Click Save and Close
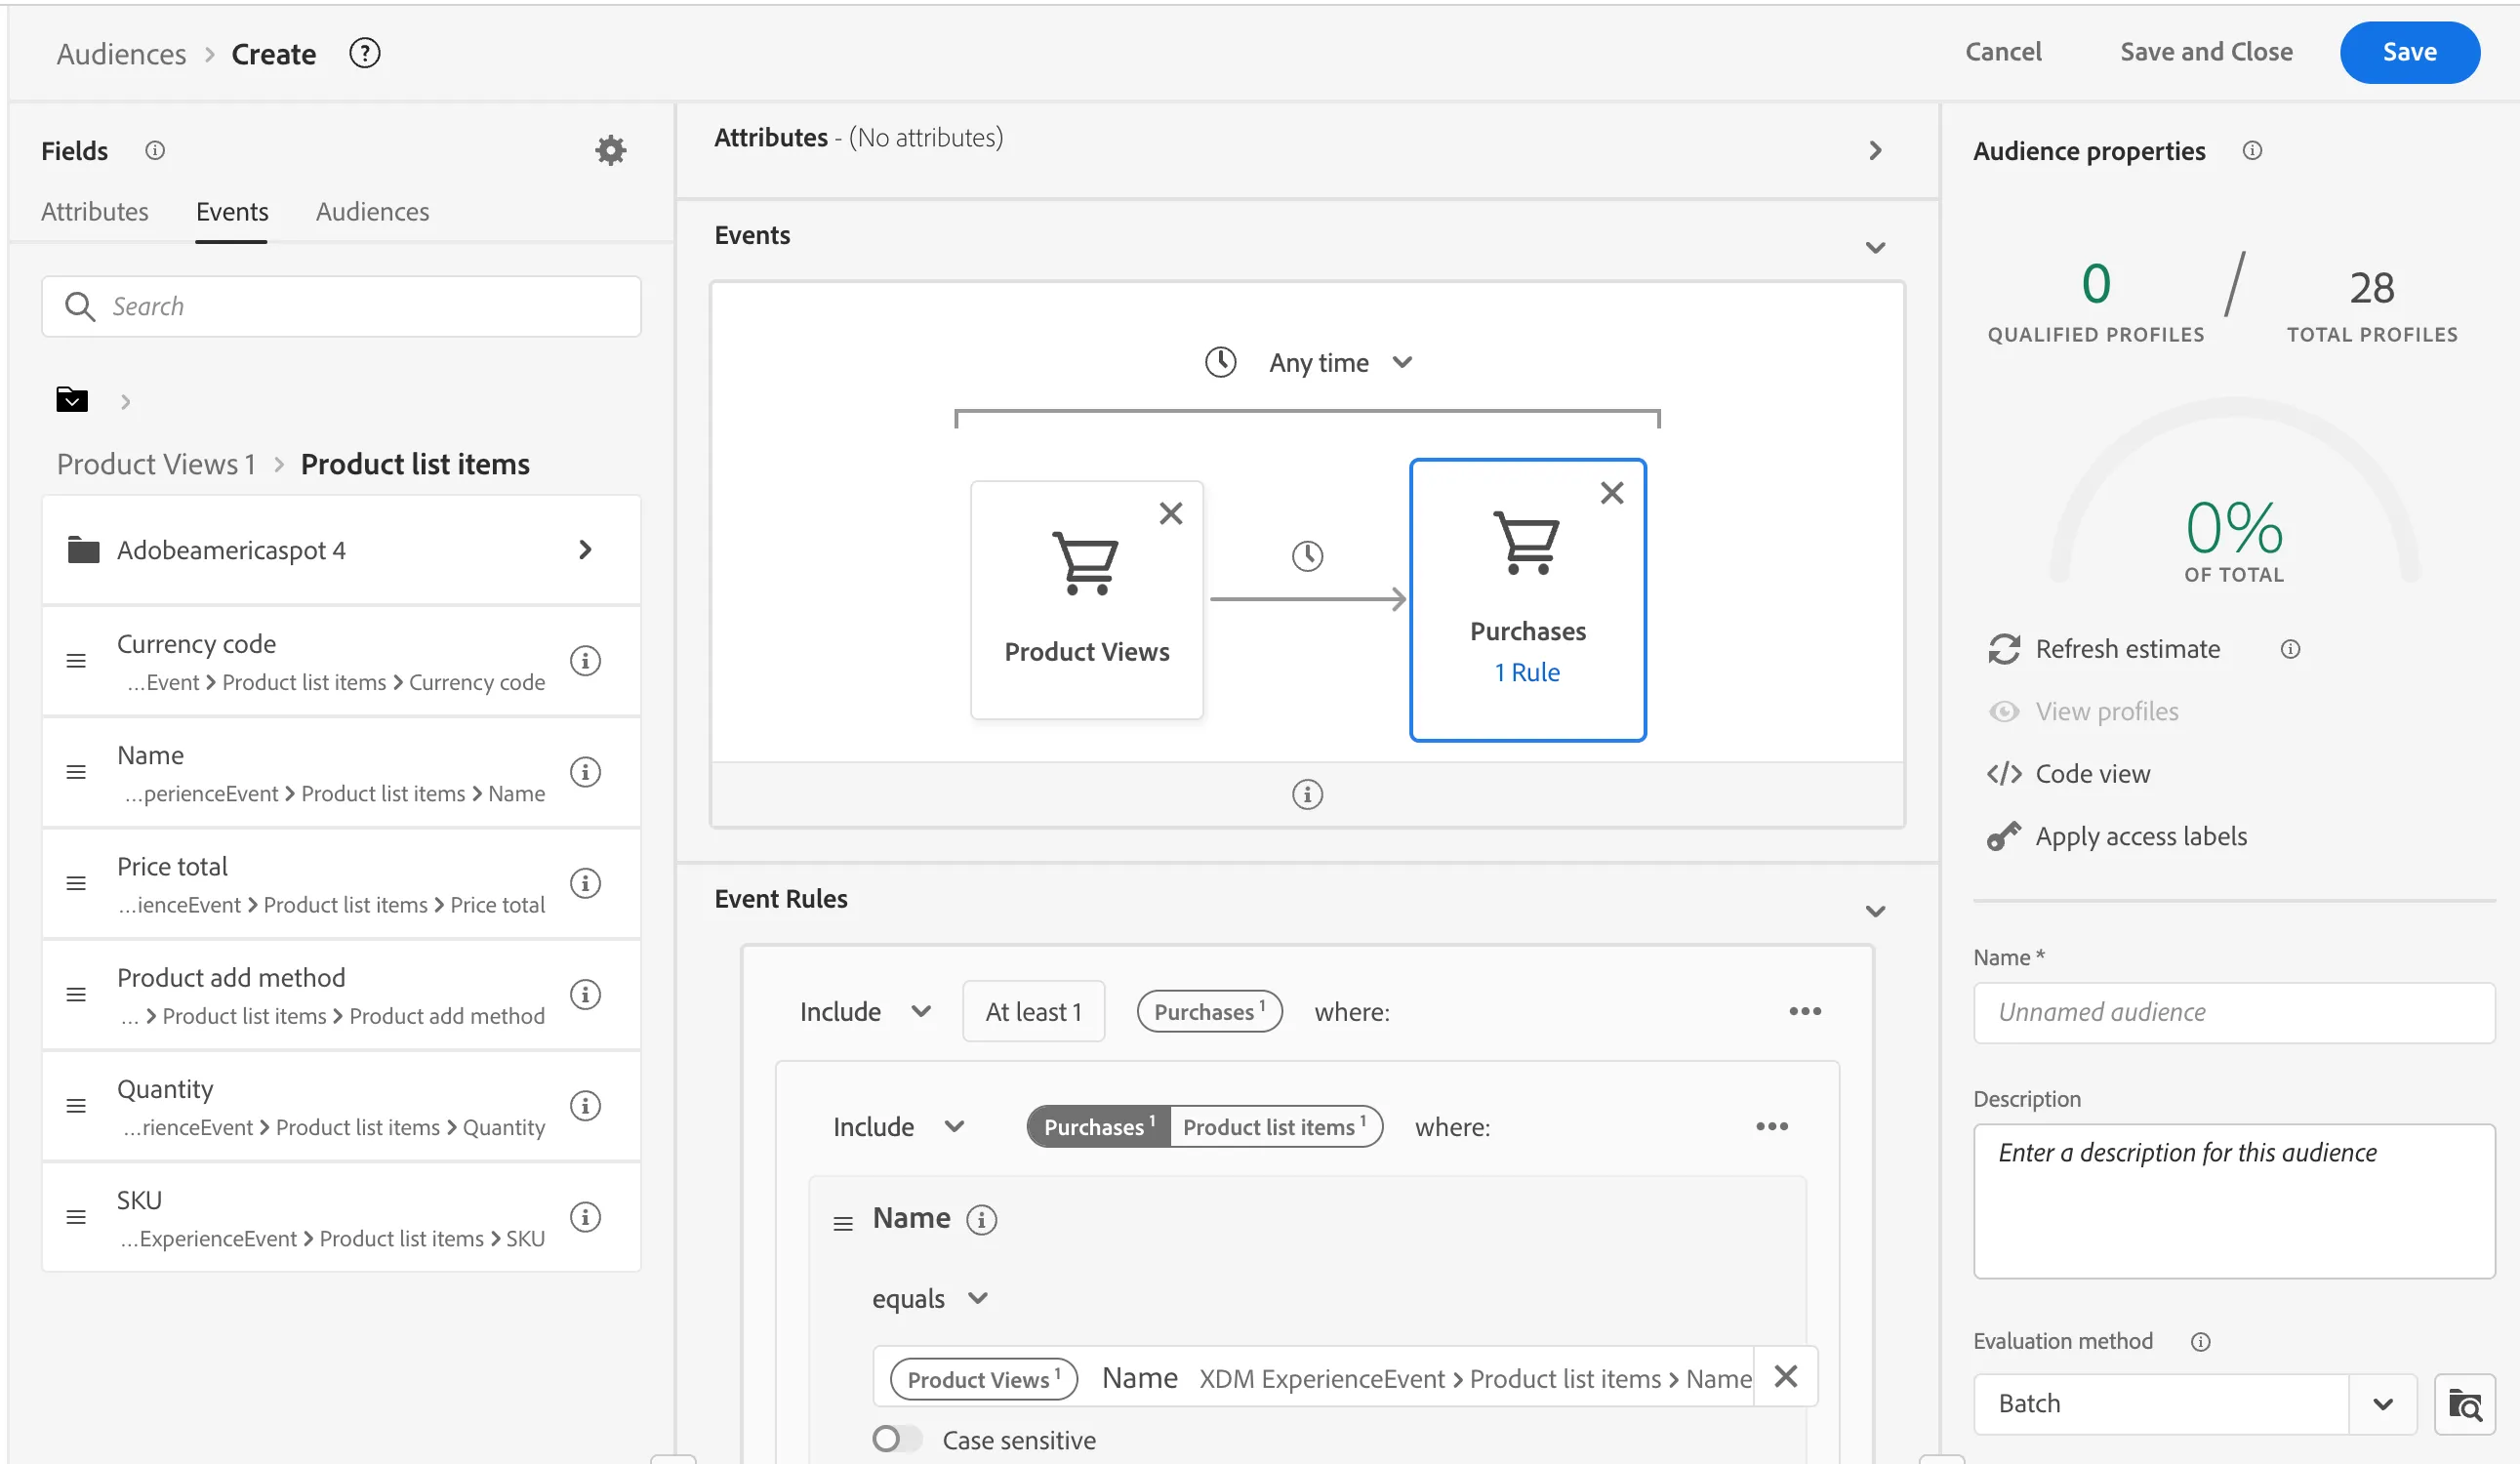Screen dimensions: 2520x1464 [2206, 52]
